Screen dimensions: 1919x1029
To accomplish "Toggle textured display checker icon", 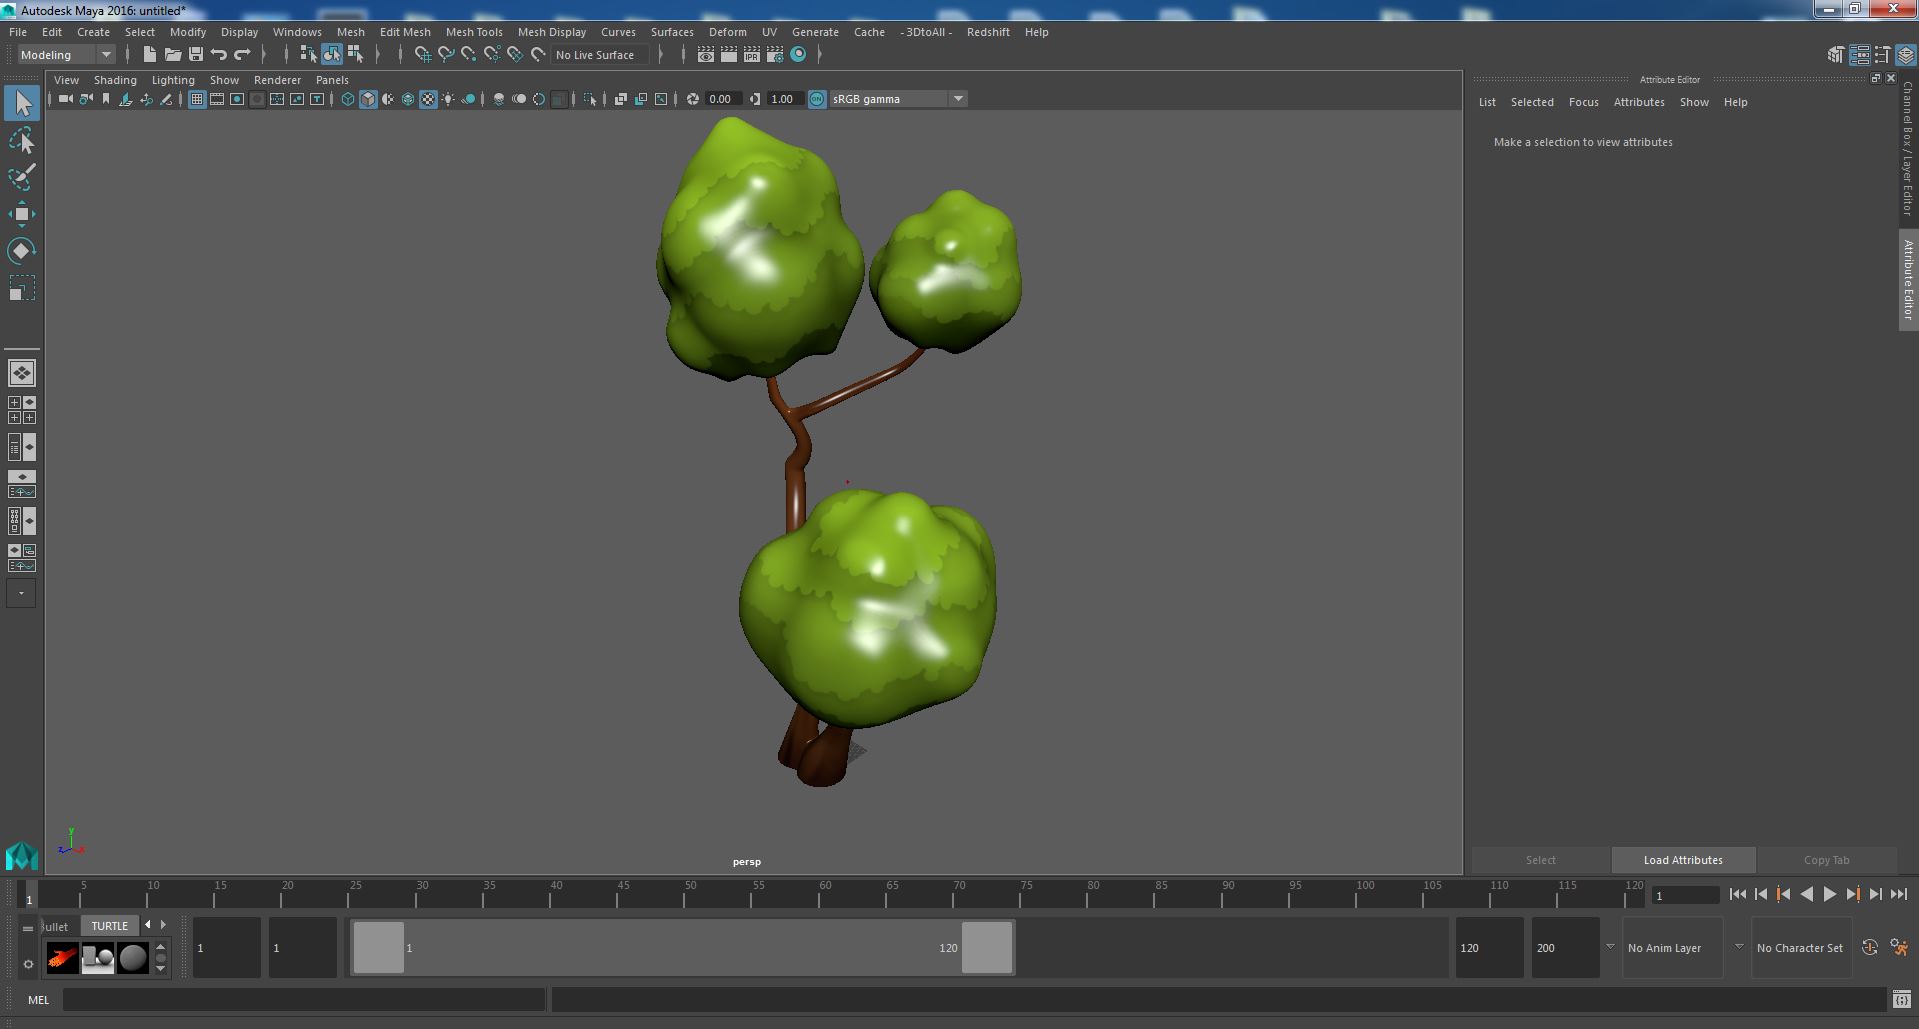I will (428, 99).
